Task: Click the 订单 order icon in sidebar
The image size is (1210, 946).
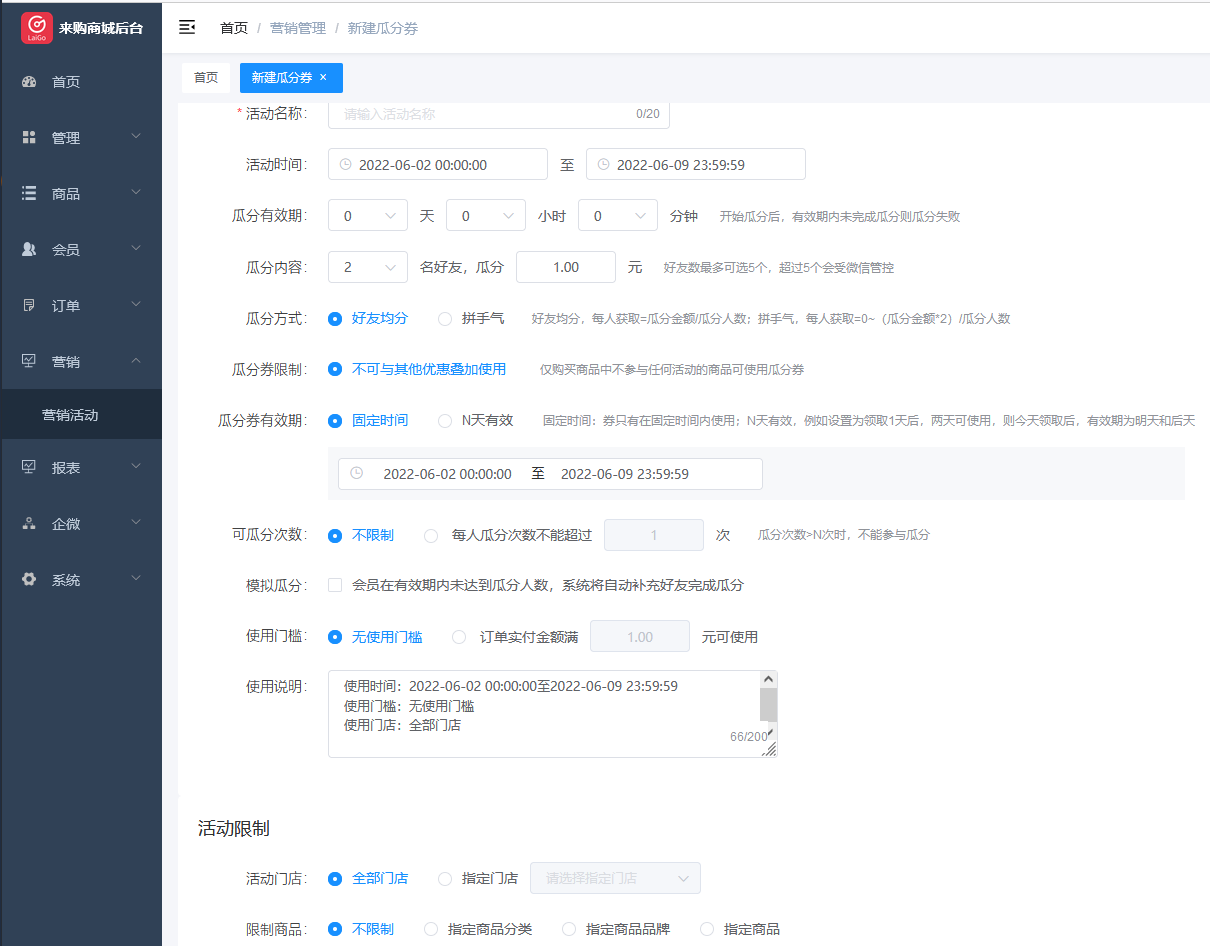Action: click(x=29, y=306)
